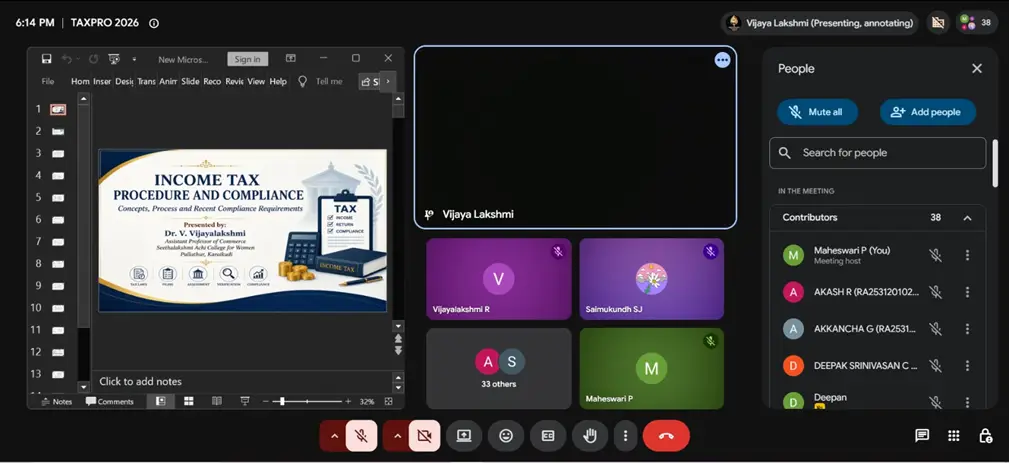Switch to the Home ribbon tab
Screen dimensions: 1009x463
click(80, 82)
